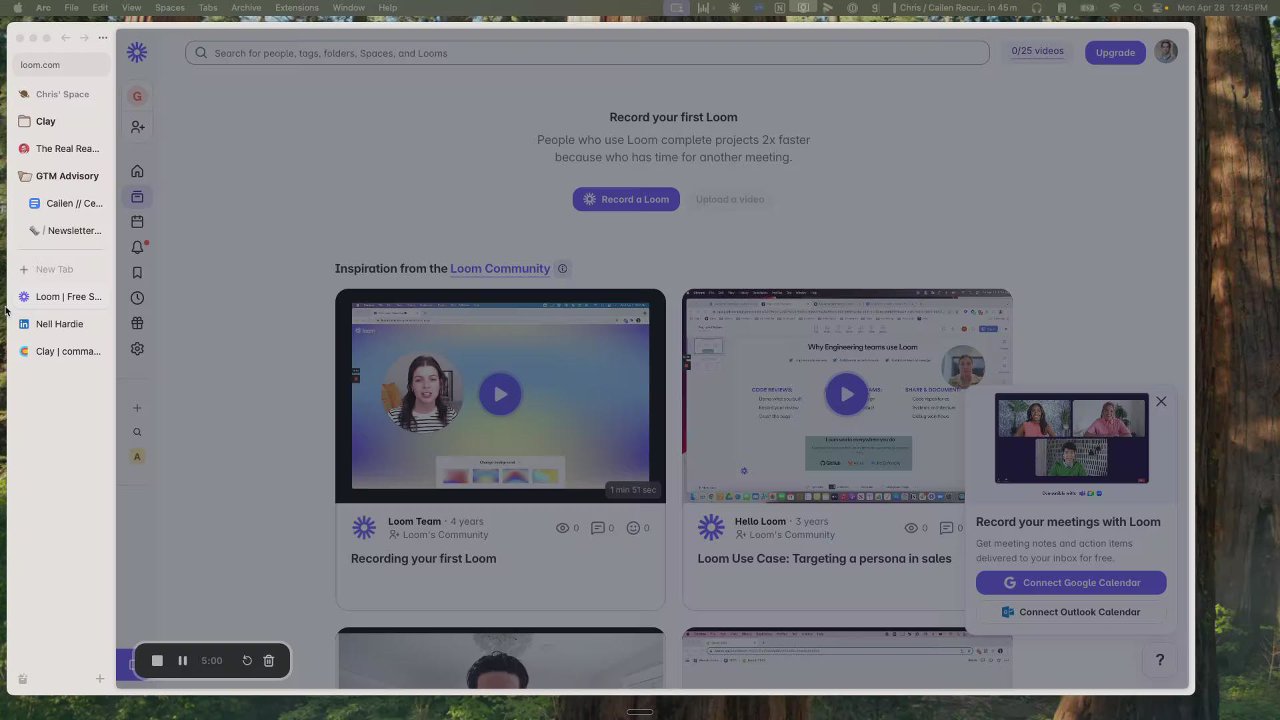Click the Wi-Fi icon in menu bar
This screenshot has height=720, width=1280.
click(x=1115, y=8)
